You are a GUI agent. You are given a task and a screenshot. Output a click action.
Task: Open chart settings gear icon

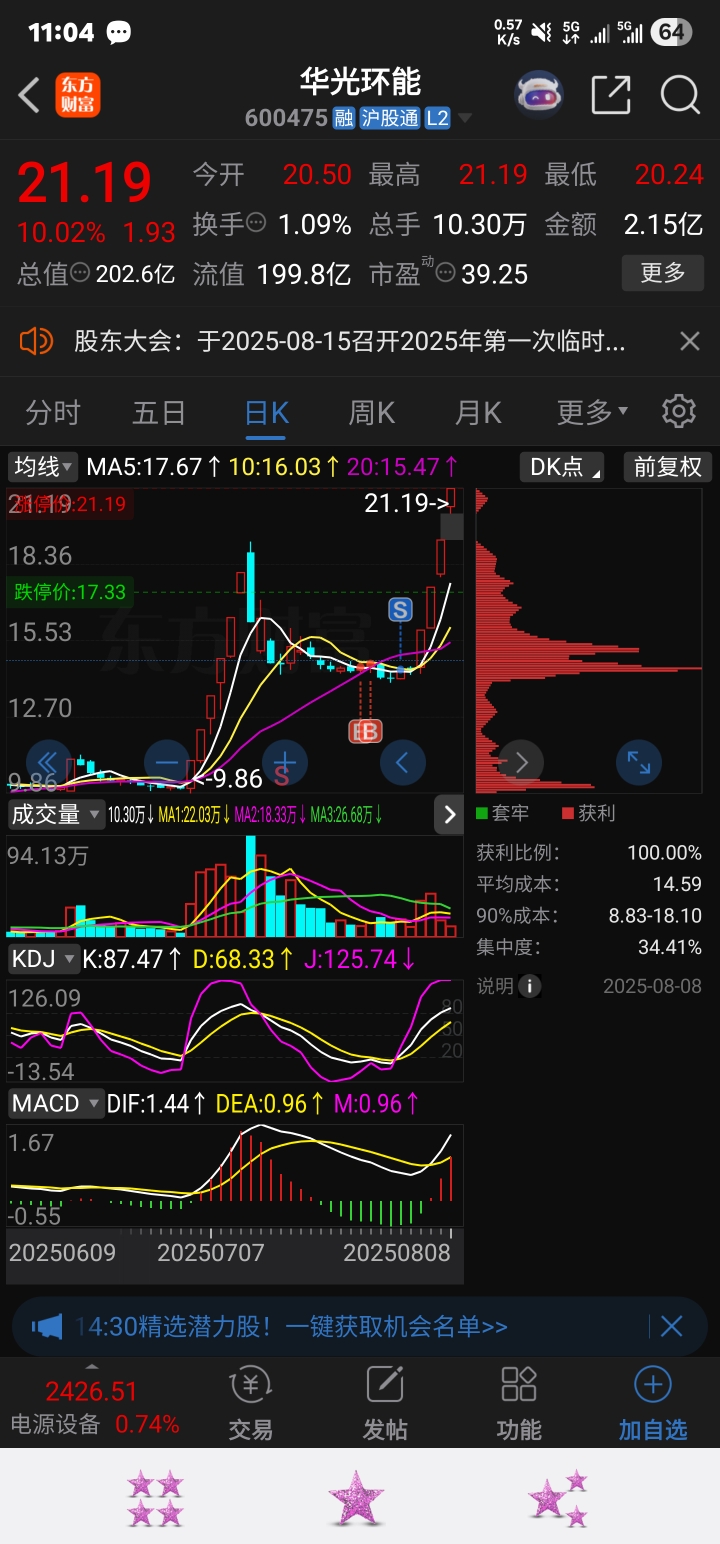click(679, 411)
